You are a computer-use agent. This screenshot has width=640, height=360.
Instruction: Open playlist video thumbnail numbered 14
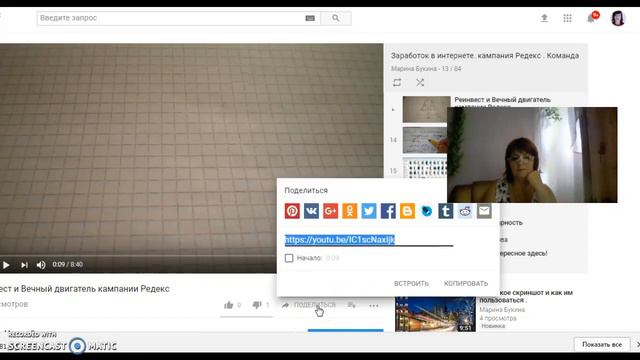(x=425, y=140)
